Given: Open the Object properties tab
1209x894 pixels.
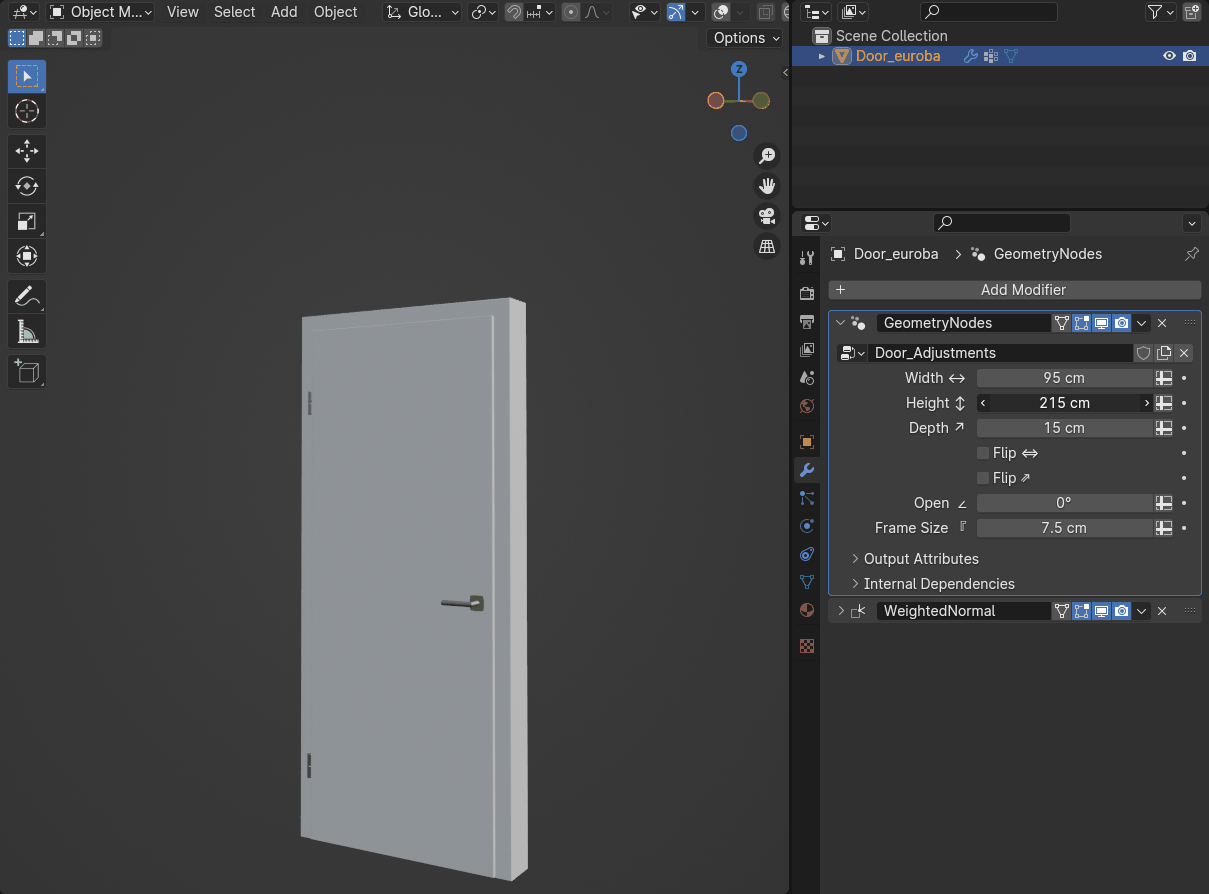Looking at the screenshot, I should click(x=807, y=441).
